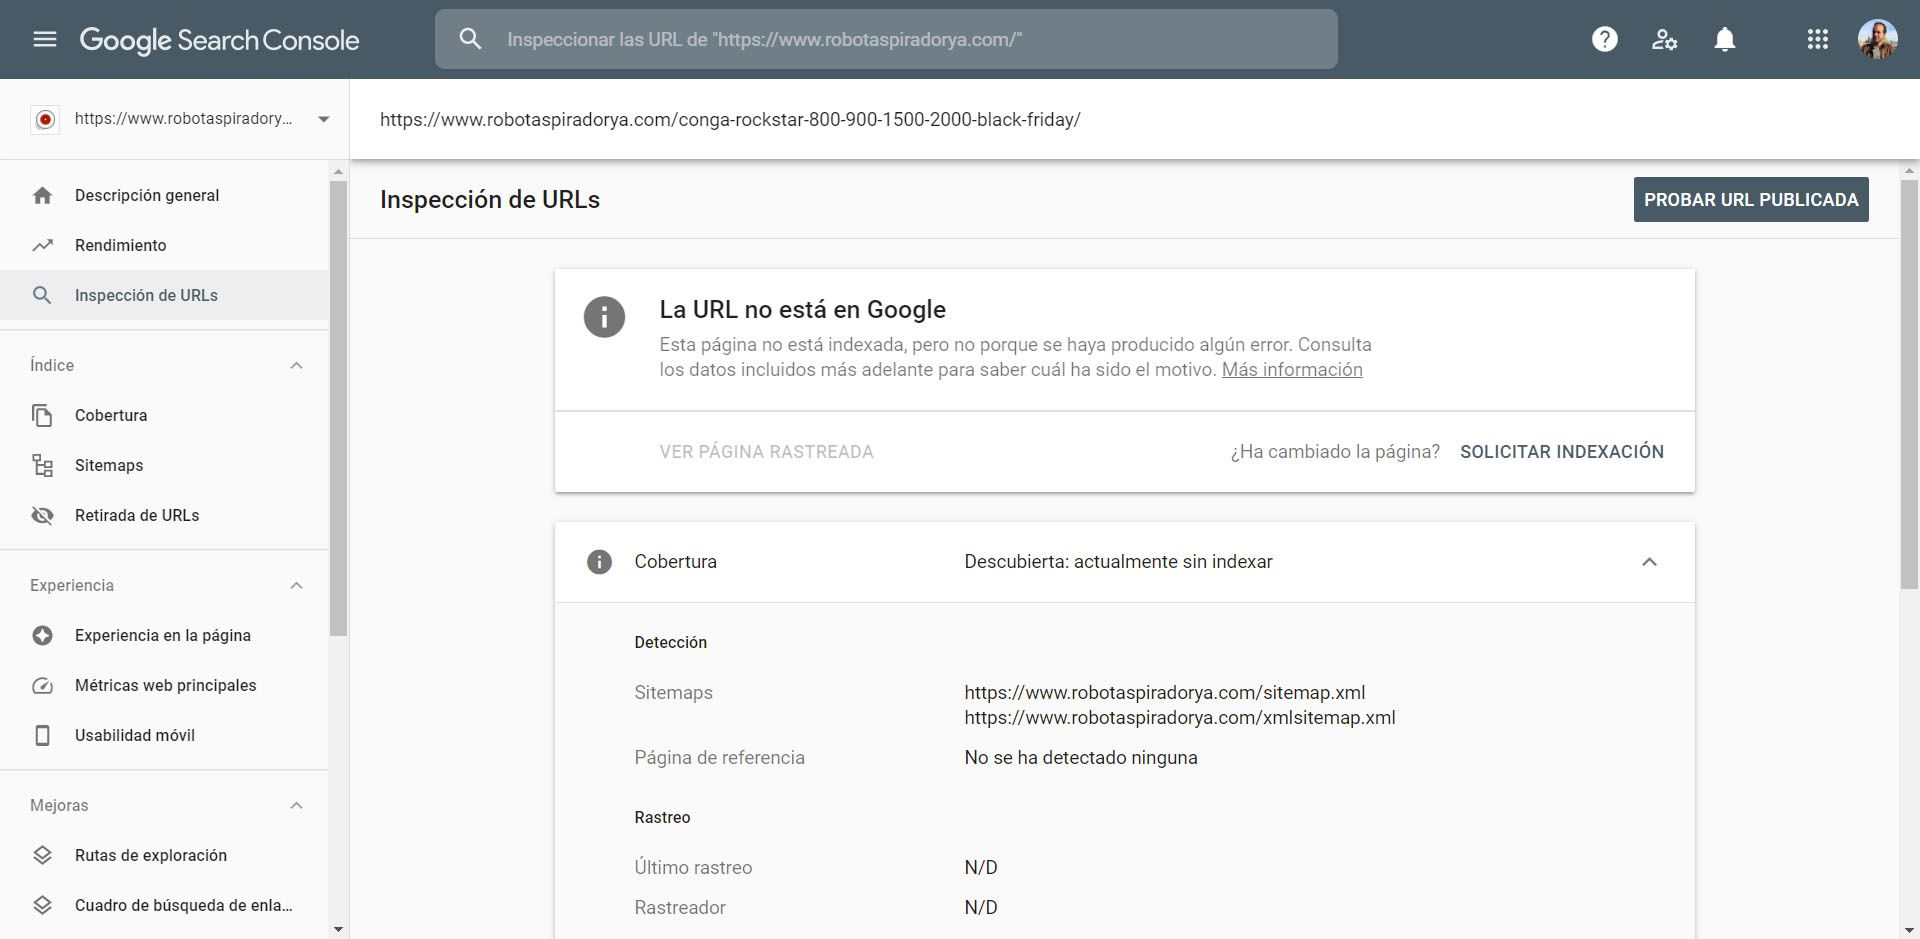This screenshot has width=1920, height=939.
Task: Collapse the Índice sidebar section
Action: click(x=296, y=365)
